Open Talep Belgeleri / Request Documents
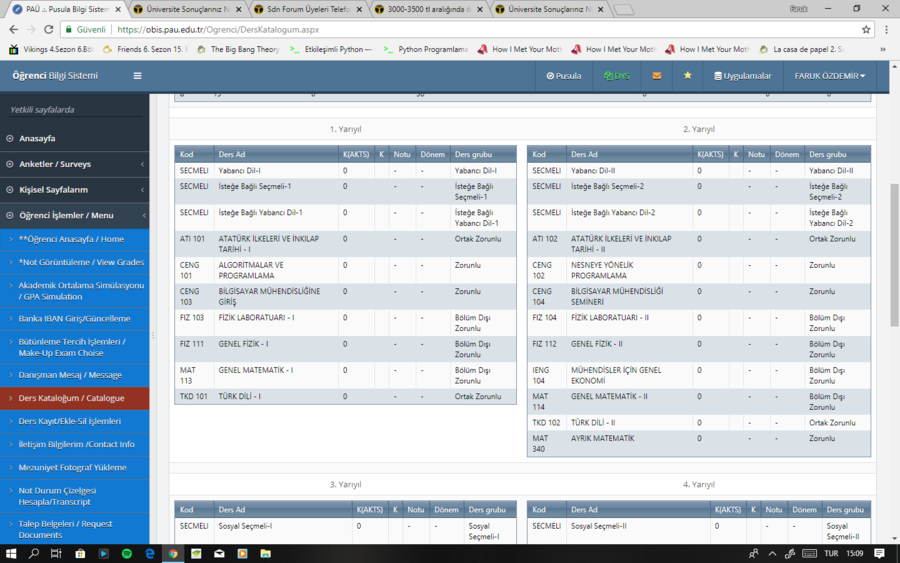The image size is (900, 563). pyautogui.click(x=75, y=529)
